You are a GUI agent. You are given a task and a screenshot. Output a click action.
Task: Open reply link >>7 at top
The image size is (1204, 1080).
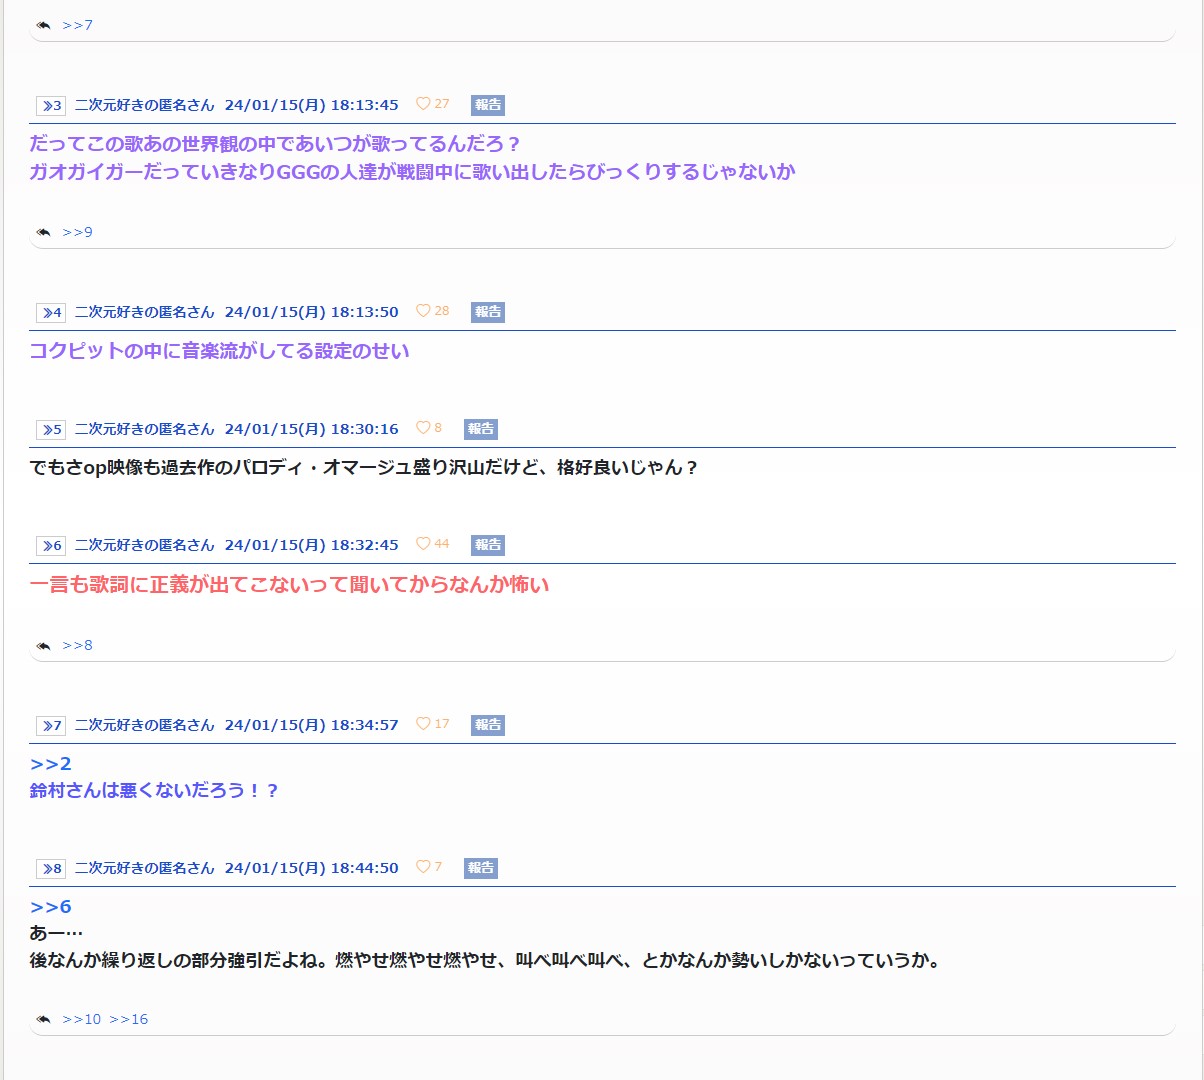[78, 25]
